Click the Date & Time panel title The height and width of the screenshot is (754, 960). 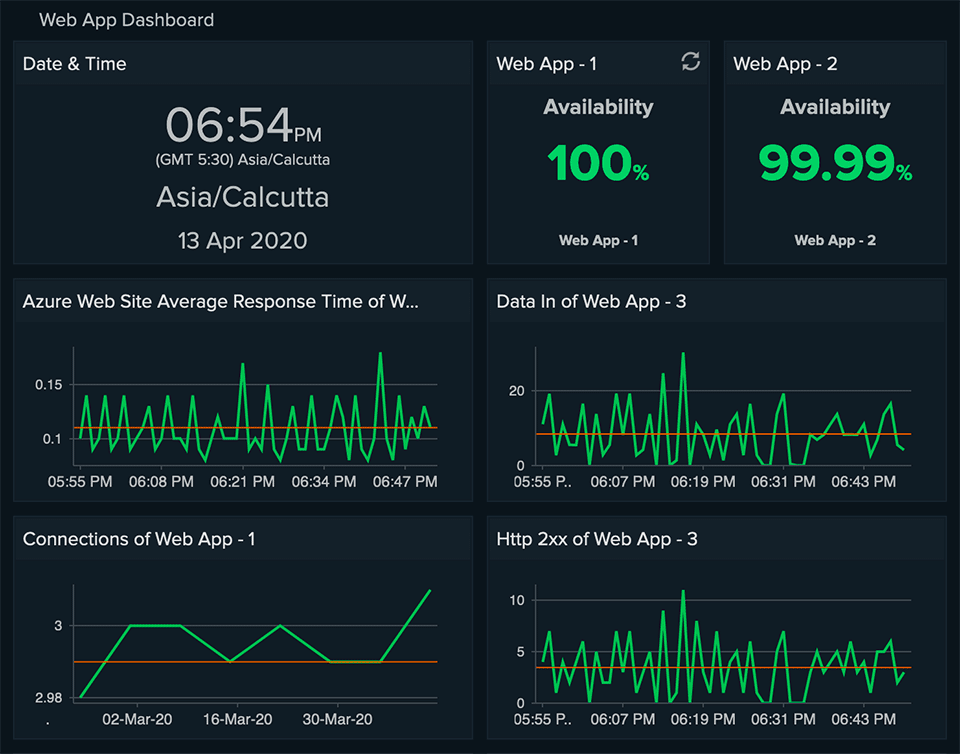click(x=74, y=63)
